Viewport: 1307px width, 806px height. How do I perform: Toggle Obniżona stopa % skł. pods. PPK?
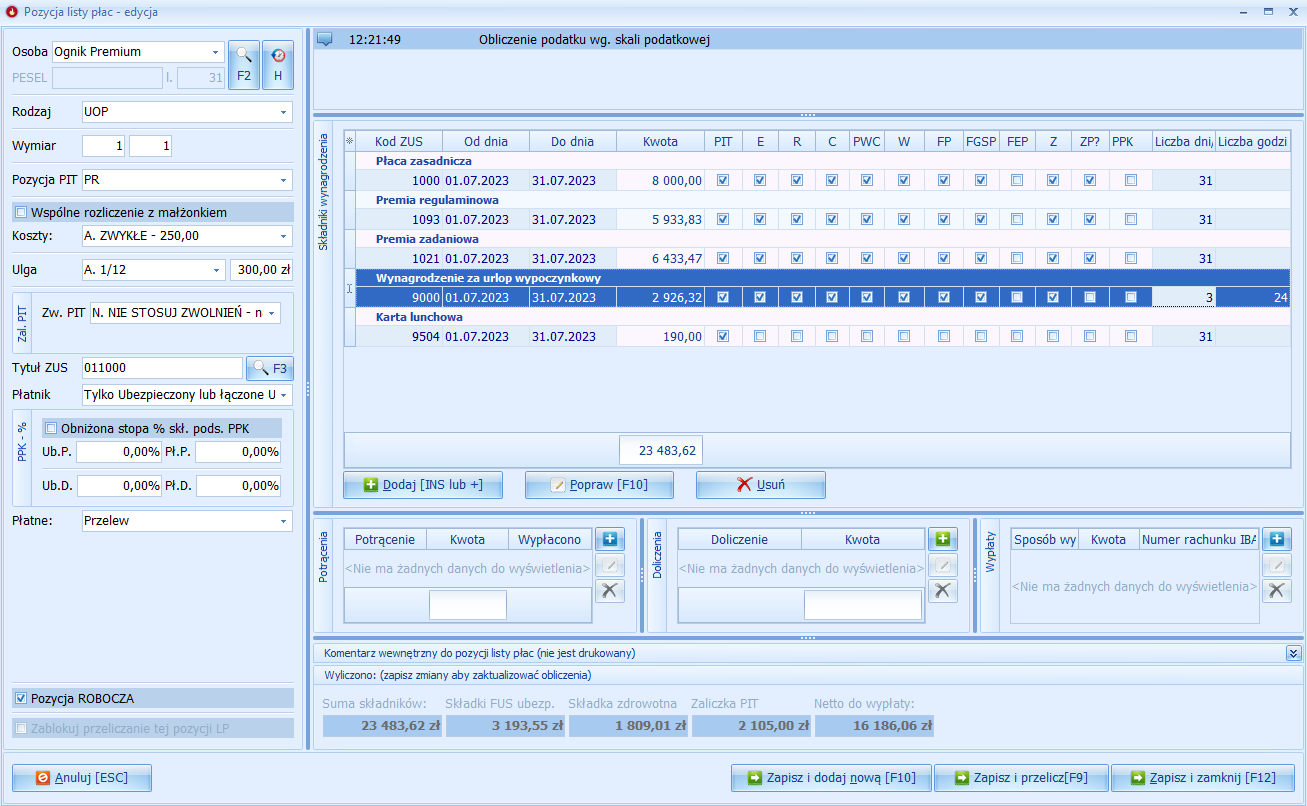pos(51,428)
